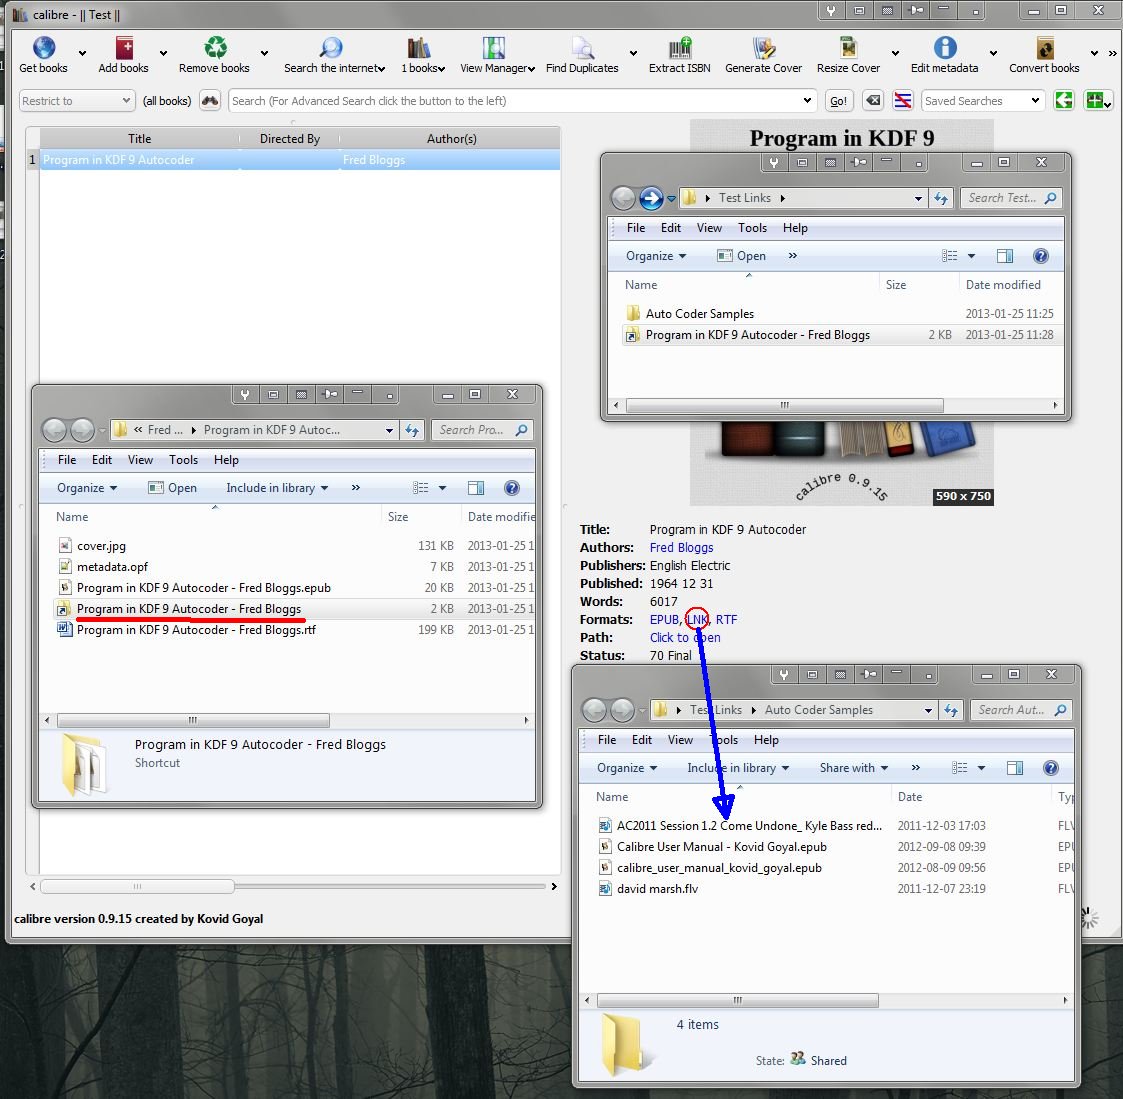
Task: Click Open in the Program in KDF 9 folder window toolbar
Action: point(172,488)
